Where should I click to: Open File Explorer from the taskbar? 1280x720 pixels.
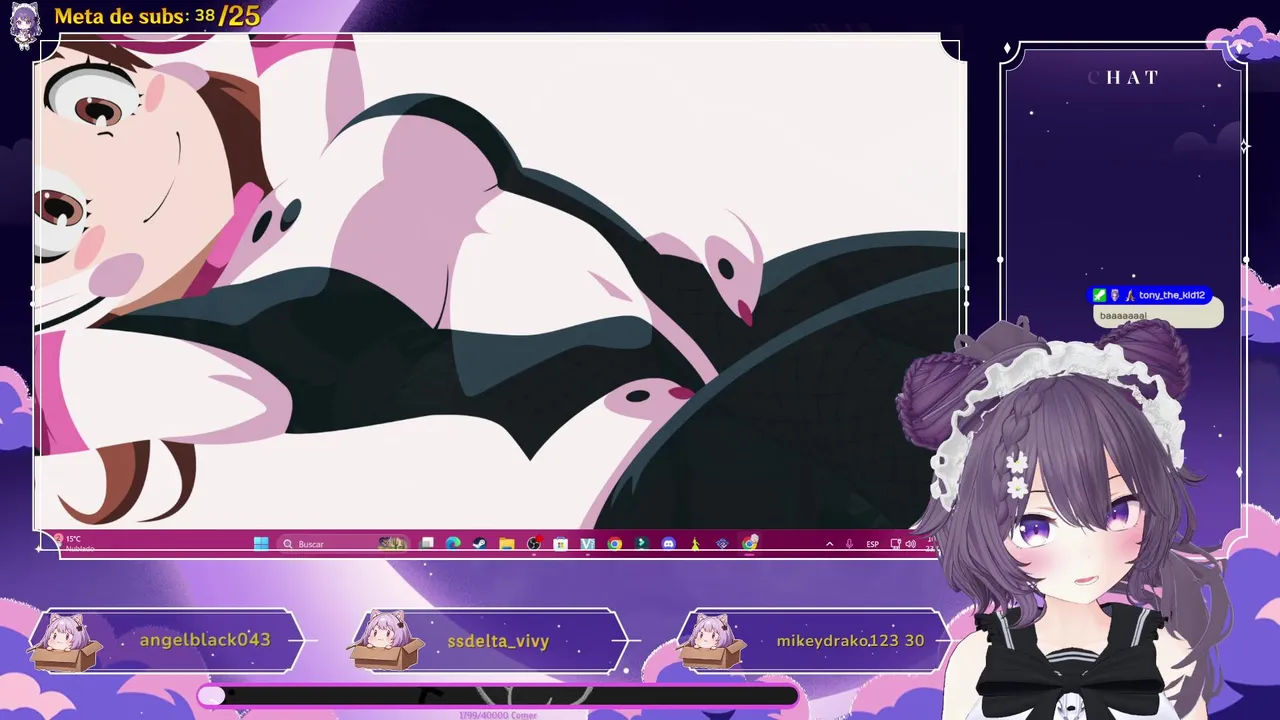[x=507, y=543]
